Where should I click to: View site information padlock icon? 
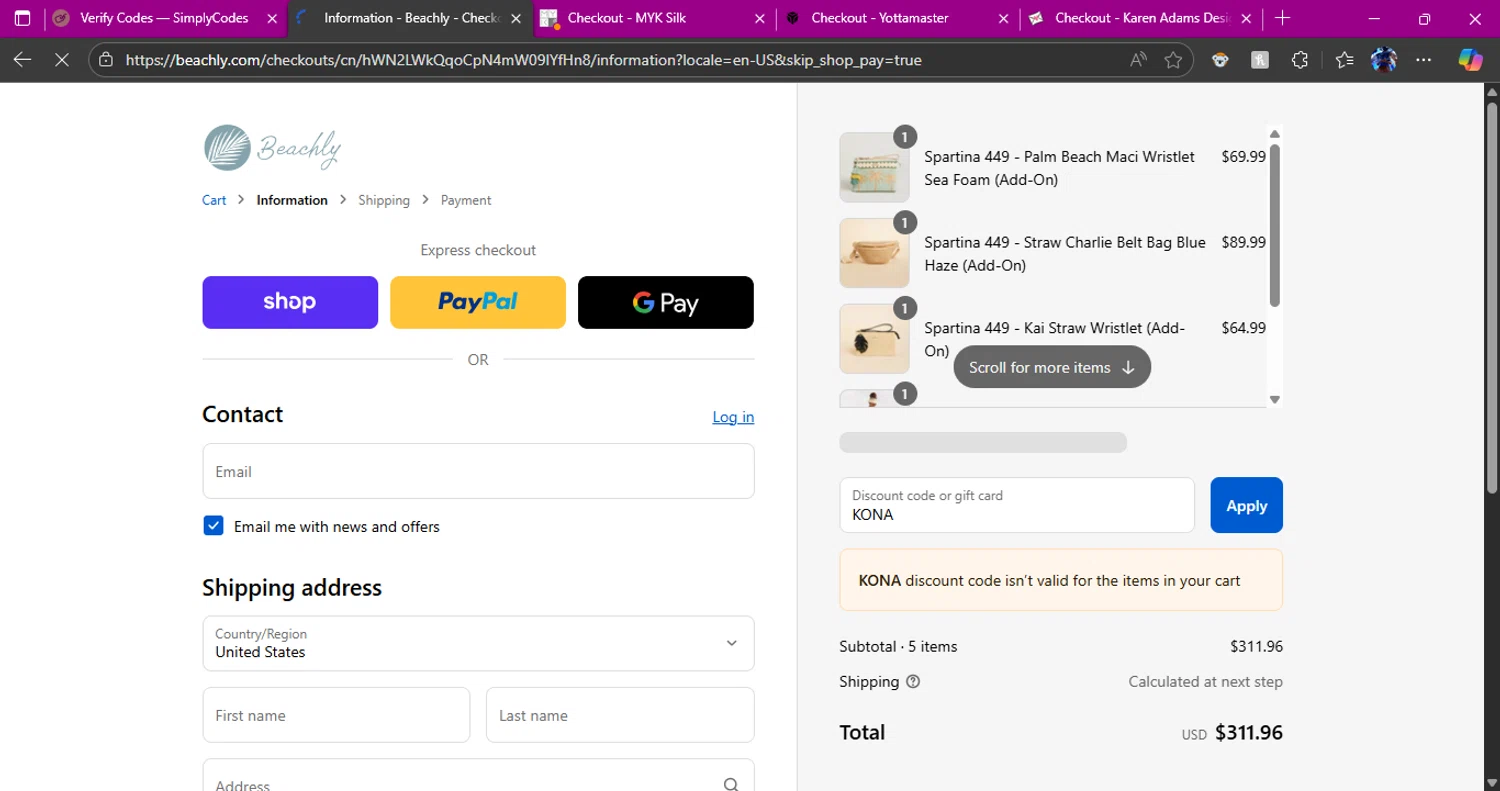(x=106, y=60)
